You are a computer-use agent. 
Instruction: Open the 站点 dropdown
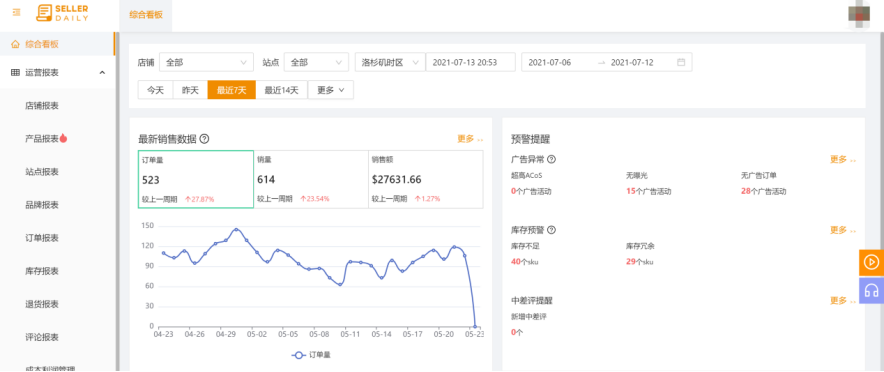click(x=316, y=63)
